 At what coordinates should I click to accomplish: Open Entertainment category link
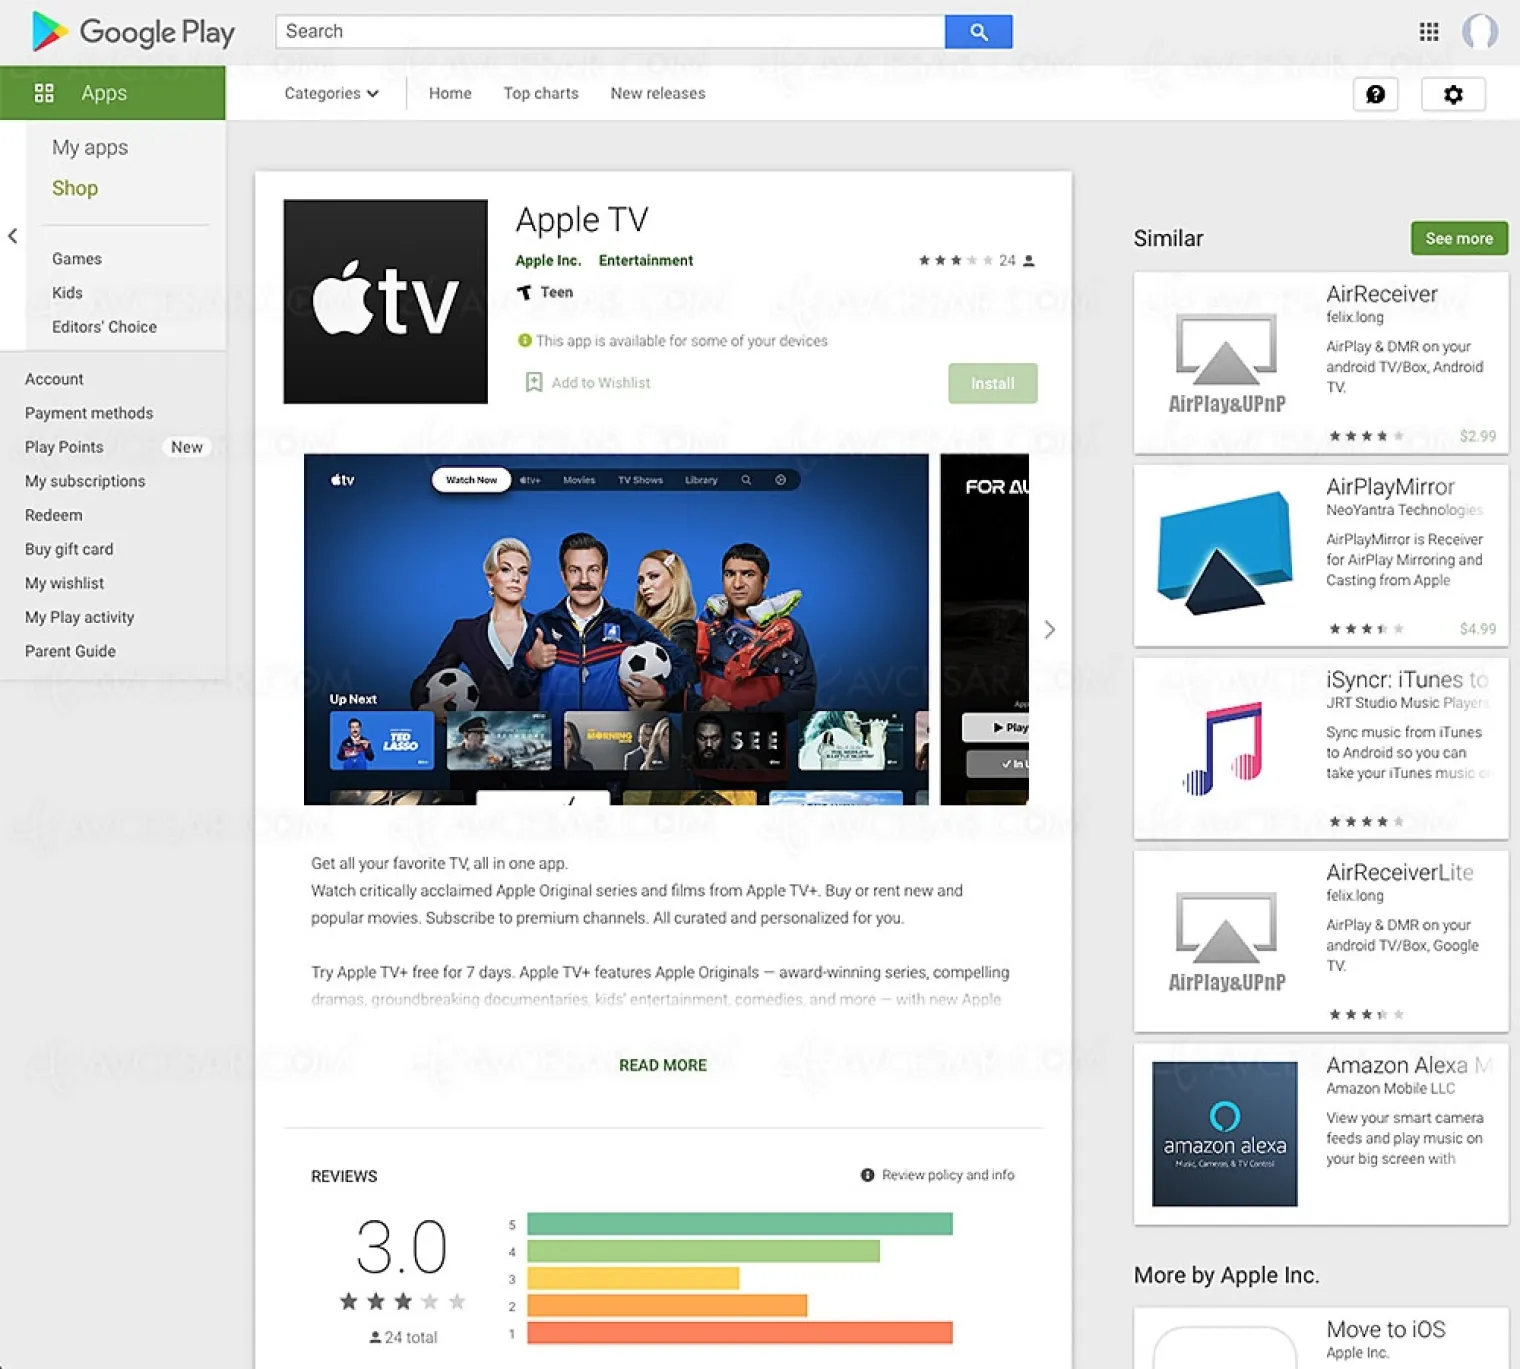(646, 260)
